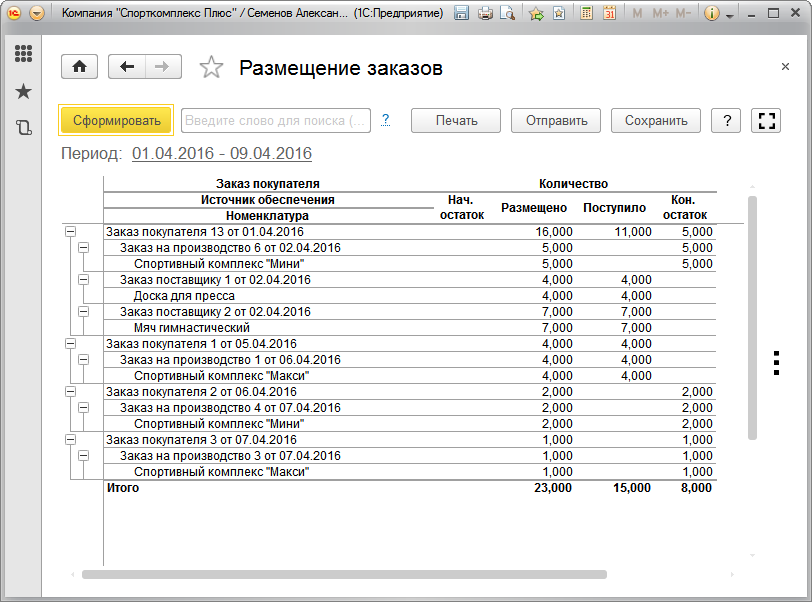Toggle full screen report view
This screenshot has width=812, height=602.
click(767, 120)
